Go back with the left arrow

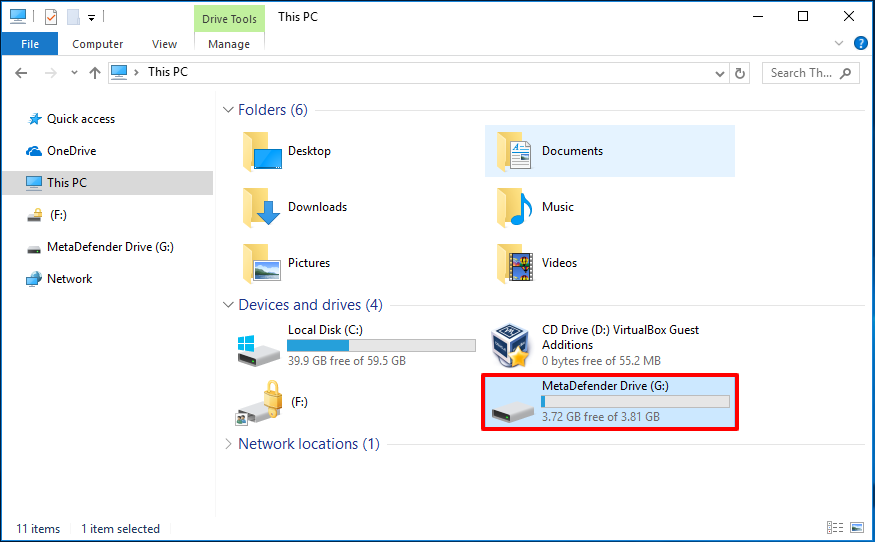(x=21, y=73)
